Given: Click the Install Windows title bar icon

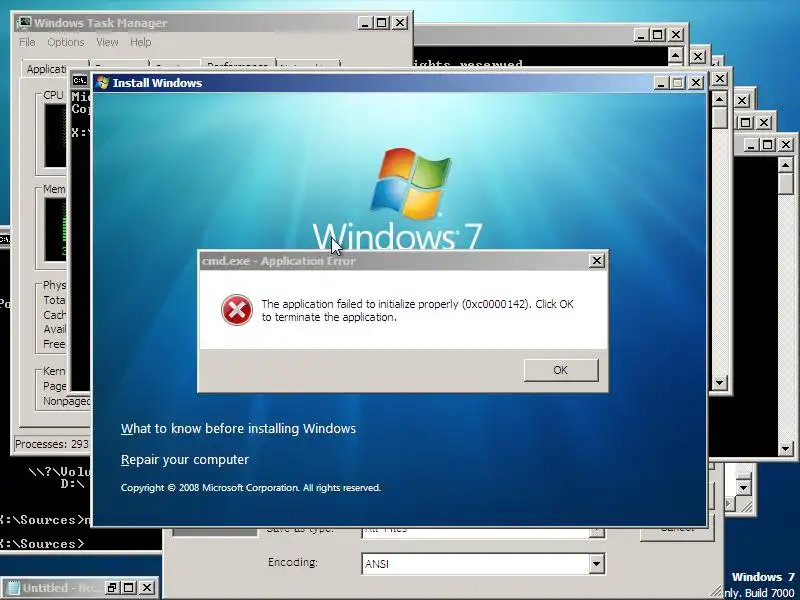Looking at the screenshot, I should click(x=103, y=83).
